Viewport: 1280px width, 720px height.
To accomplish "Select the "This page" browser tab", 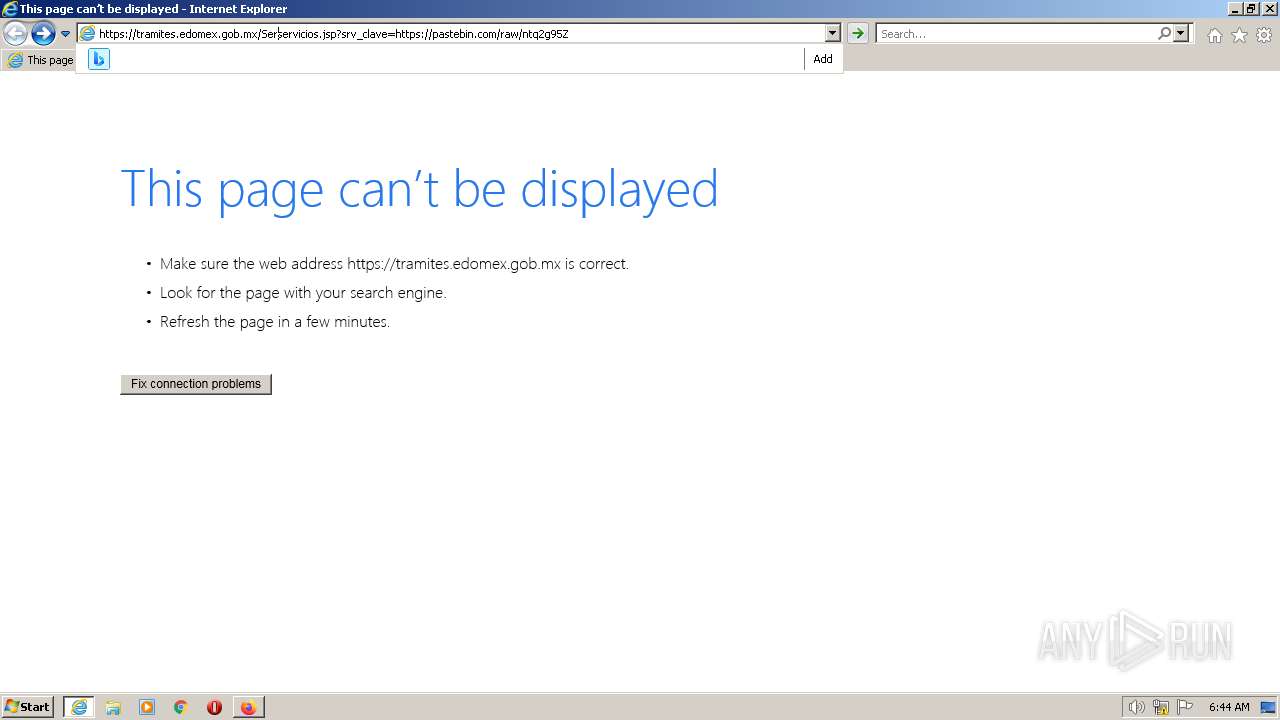I will coord(40,60).
